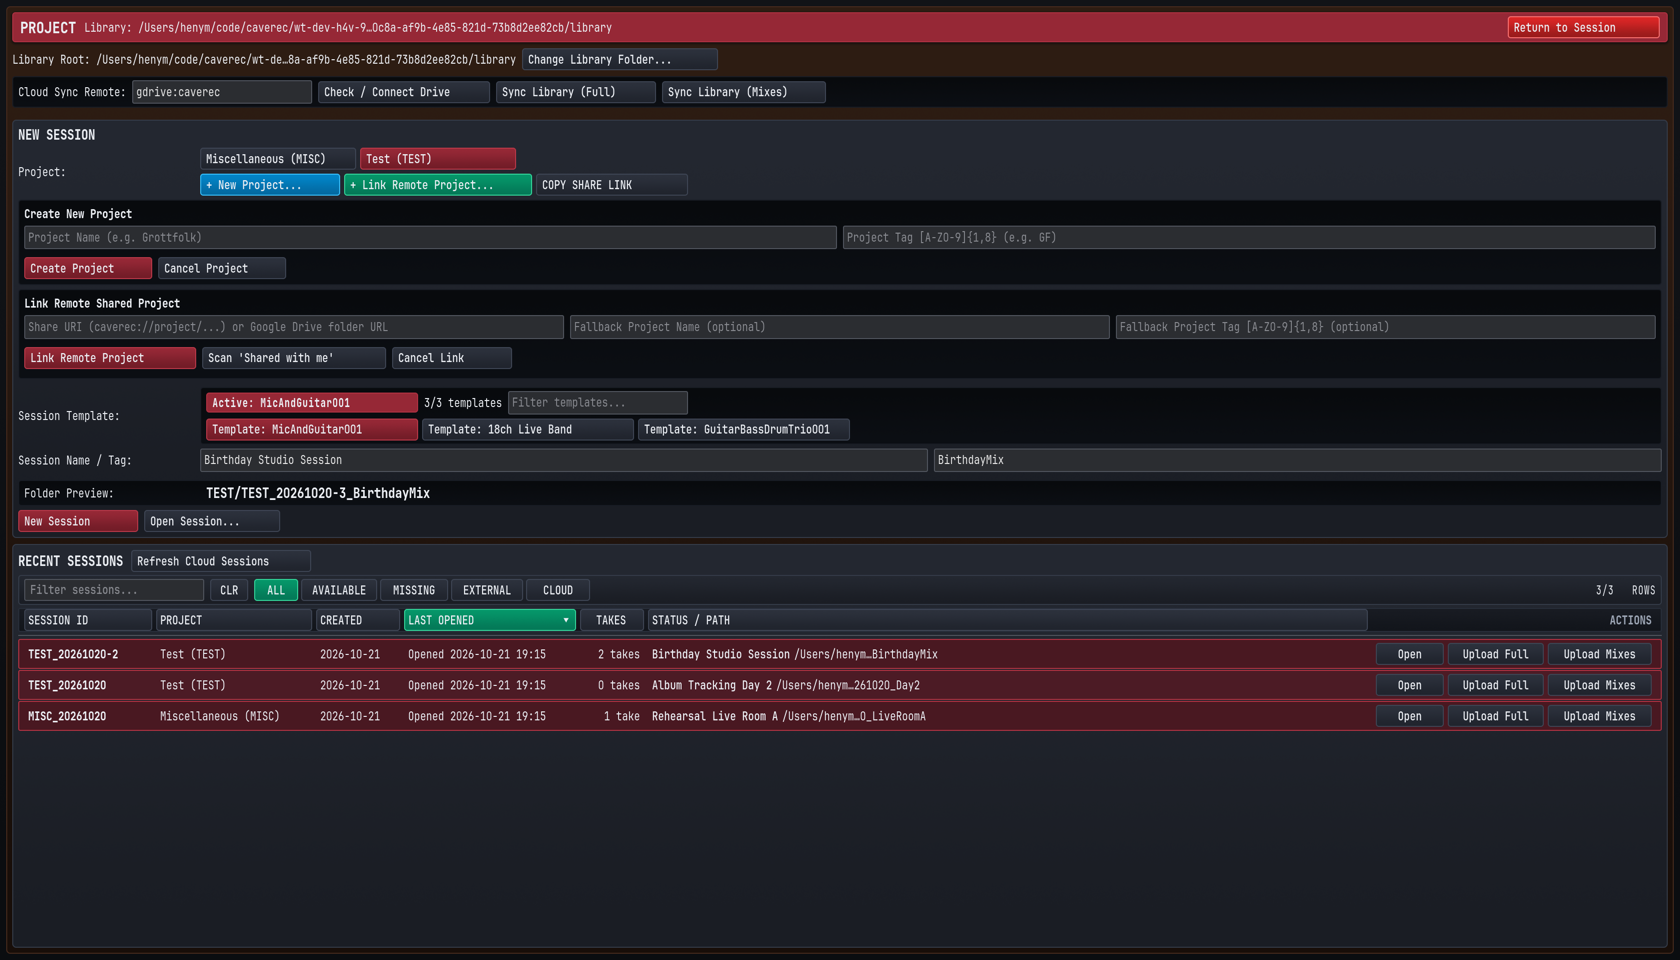The image size is (1680, 960).
Task: Switch to the CLOUD sessions tab
Action: coord(558,591)
